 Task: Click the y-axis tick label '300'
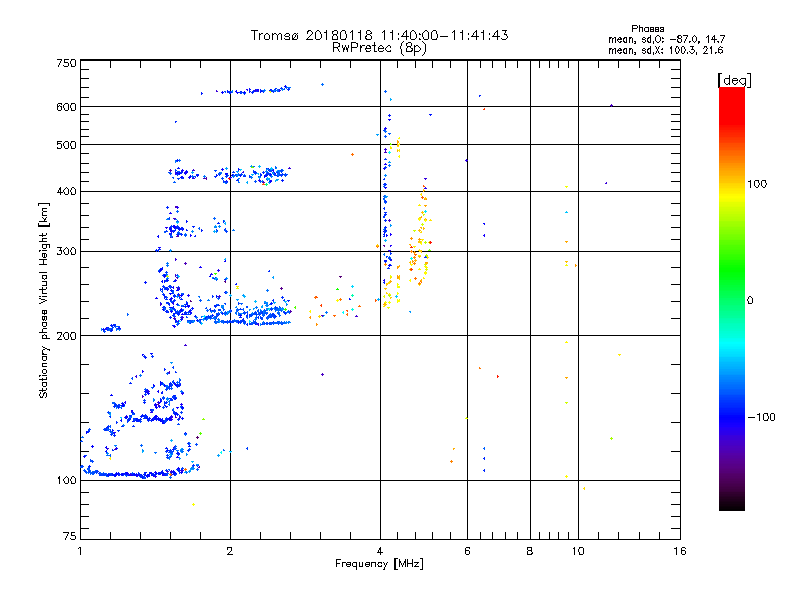tap(67, 251)
